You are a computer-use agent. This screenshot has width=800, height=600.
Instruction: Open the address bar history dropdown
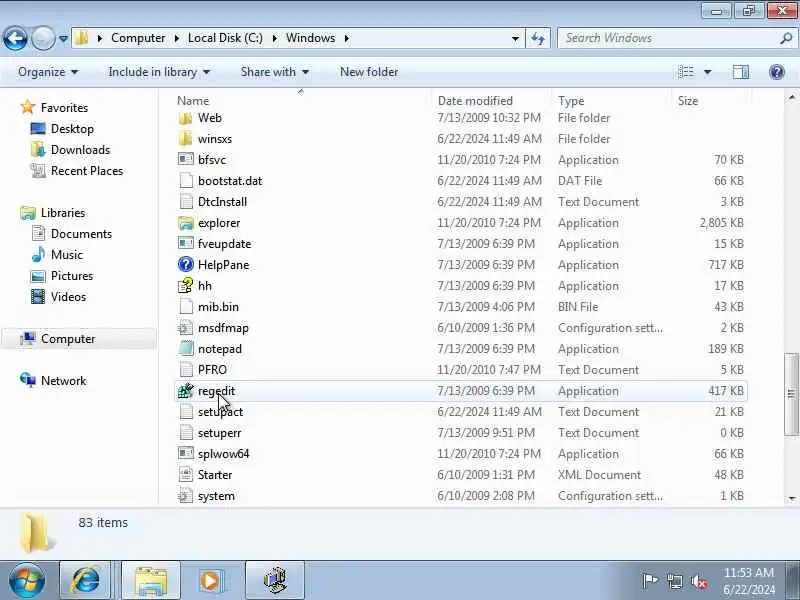pos(515,38)
